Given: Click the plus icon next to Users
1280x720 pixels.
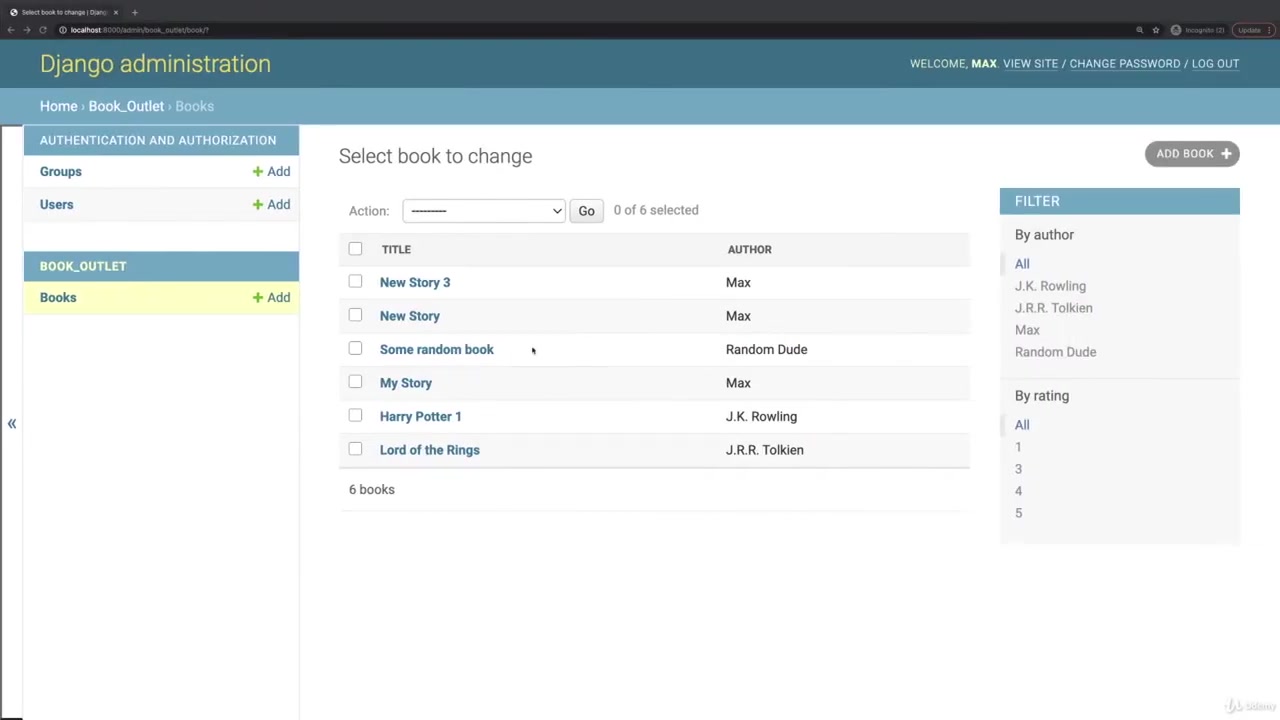Looking at the screenshot, I should click(x=258, y=205).
